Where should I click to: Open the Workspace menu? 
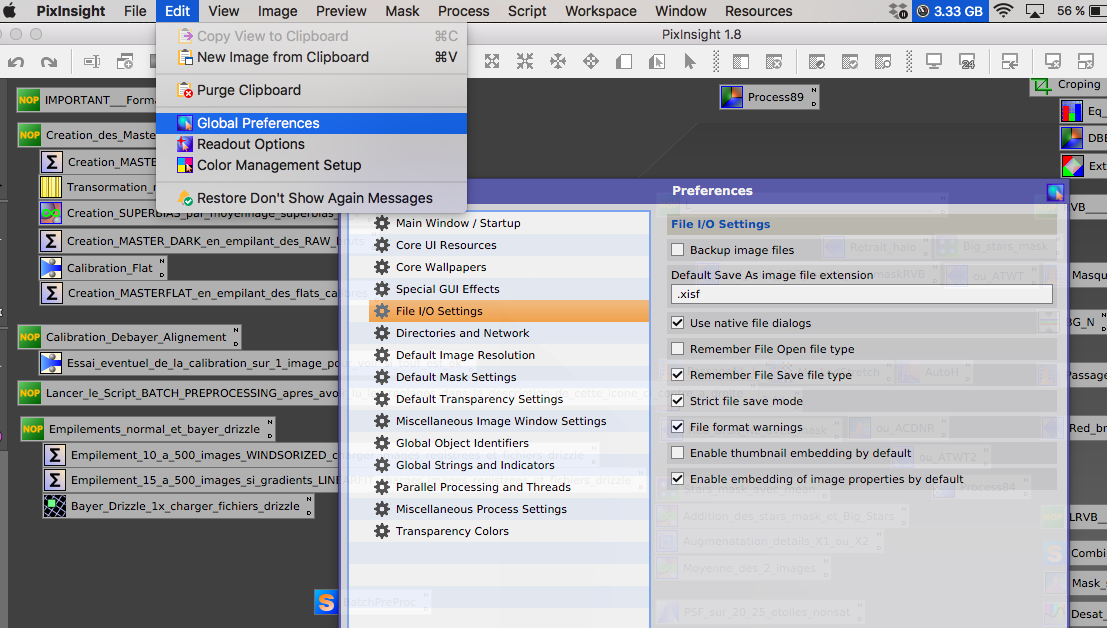(x=601, y=11)
